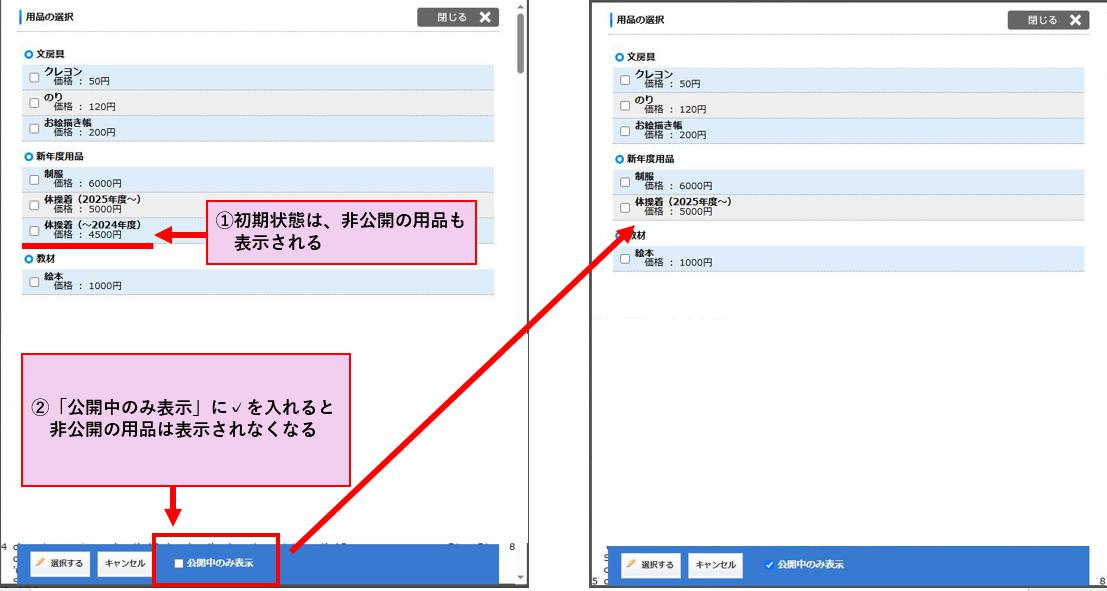Click pencil icon on right panel's 選択する button
The image size is (1107, 591).
pos(632,565)
